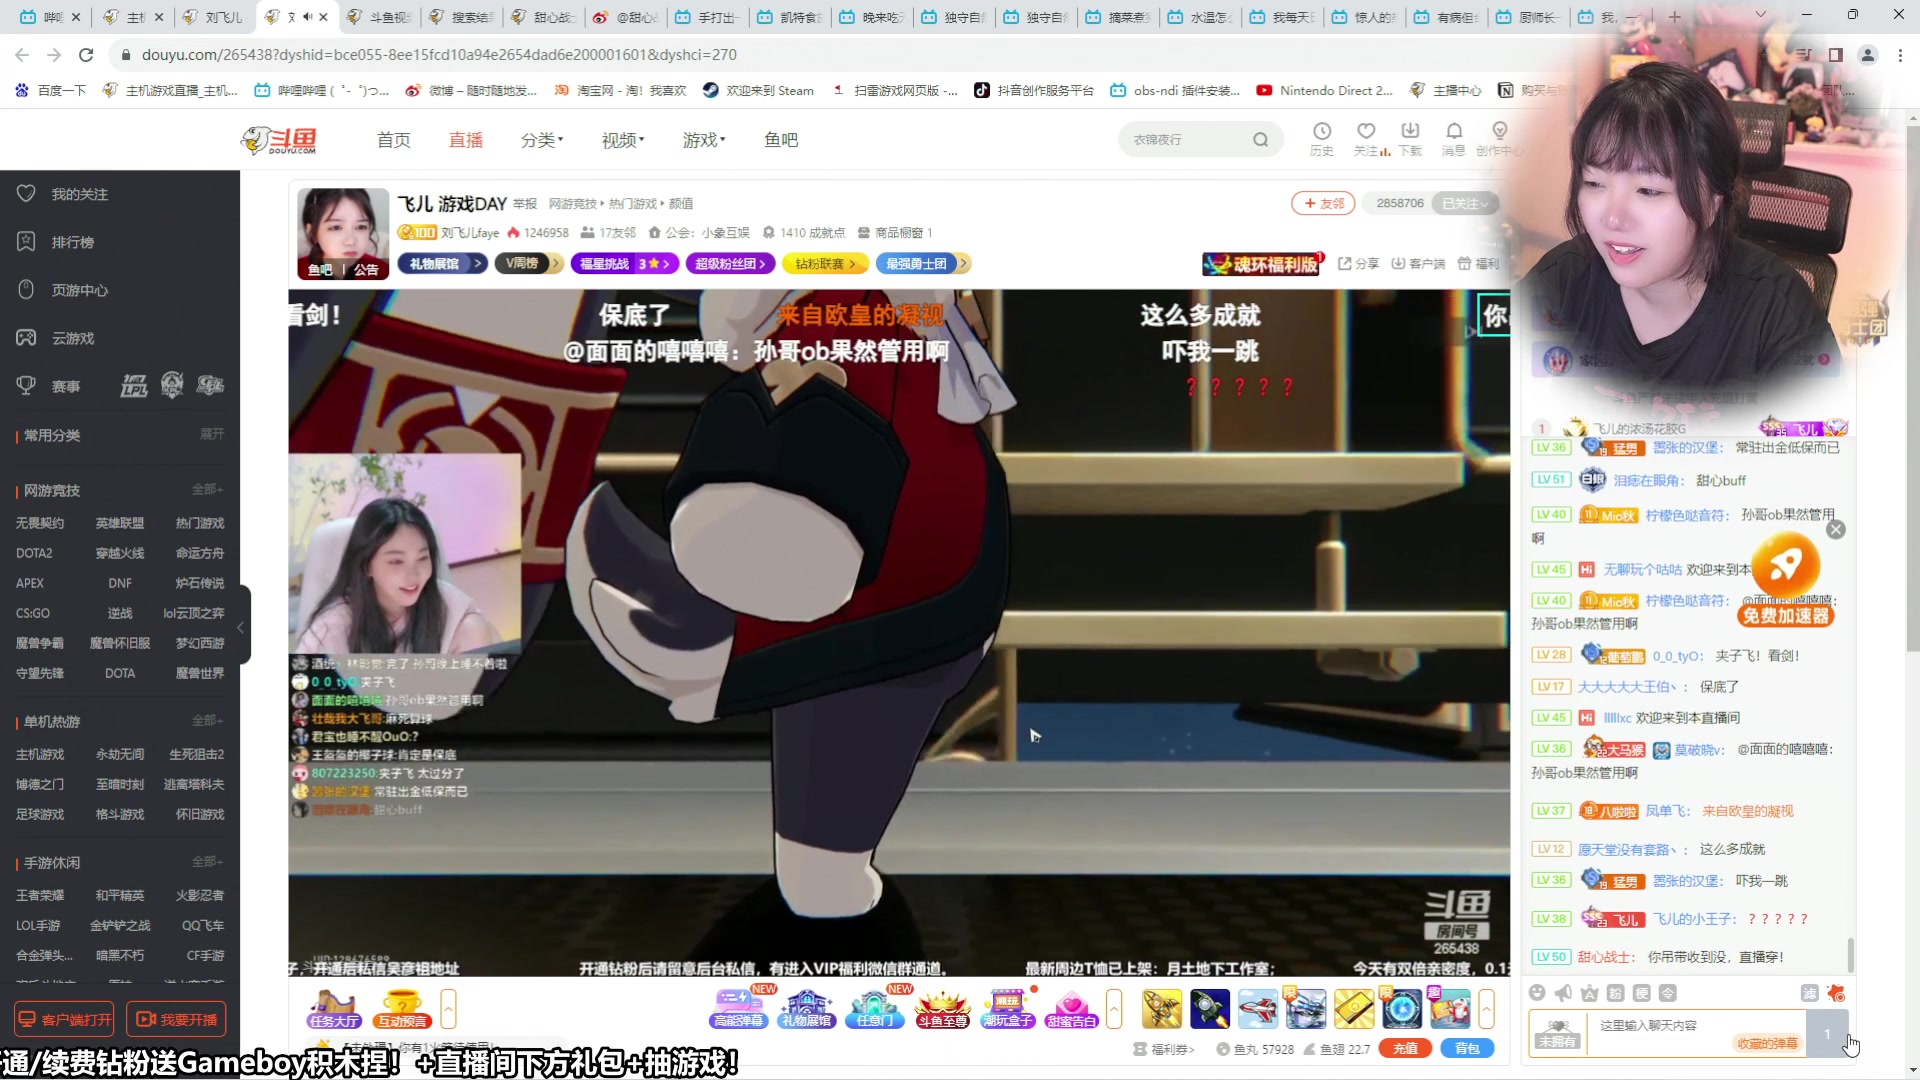This screenshot has width=1920, height=1080.
Task: Toggle the 滤 danmaku filter button
Action: pos(1809,993)
